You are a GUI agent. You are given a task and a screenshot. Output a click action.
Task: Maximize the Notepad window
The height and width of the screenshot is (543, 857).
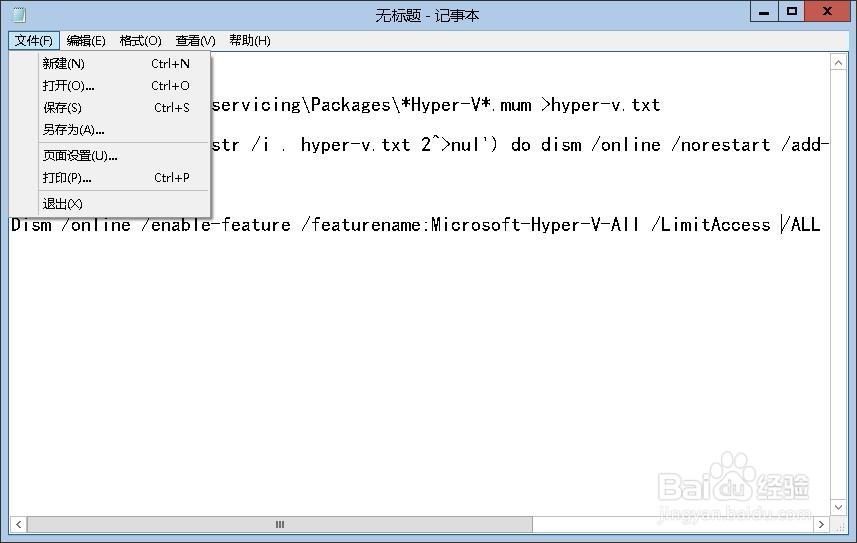(x=791, y=11)
